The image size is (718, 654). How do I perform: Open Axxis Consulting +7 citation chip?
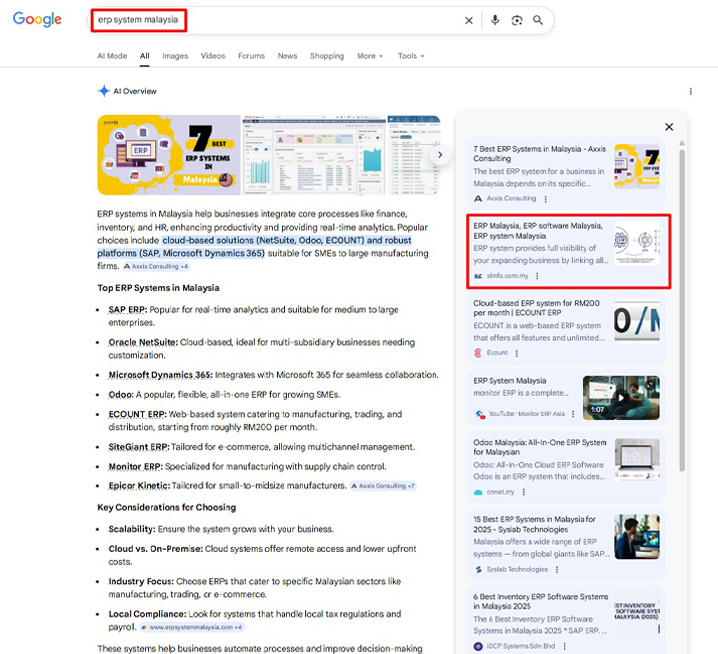click(x=383, y=485)
